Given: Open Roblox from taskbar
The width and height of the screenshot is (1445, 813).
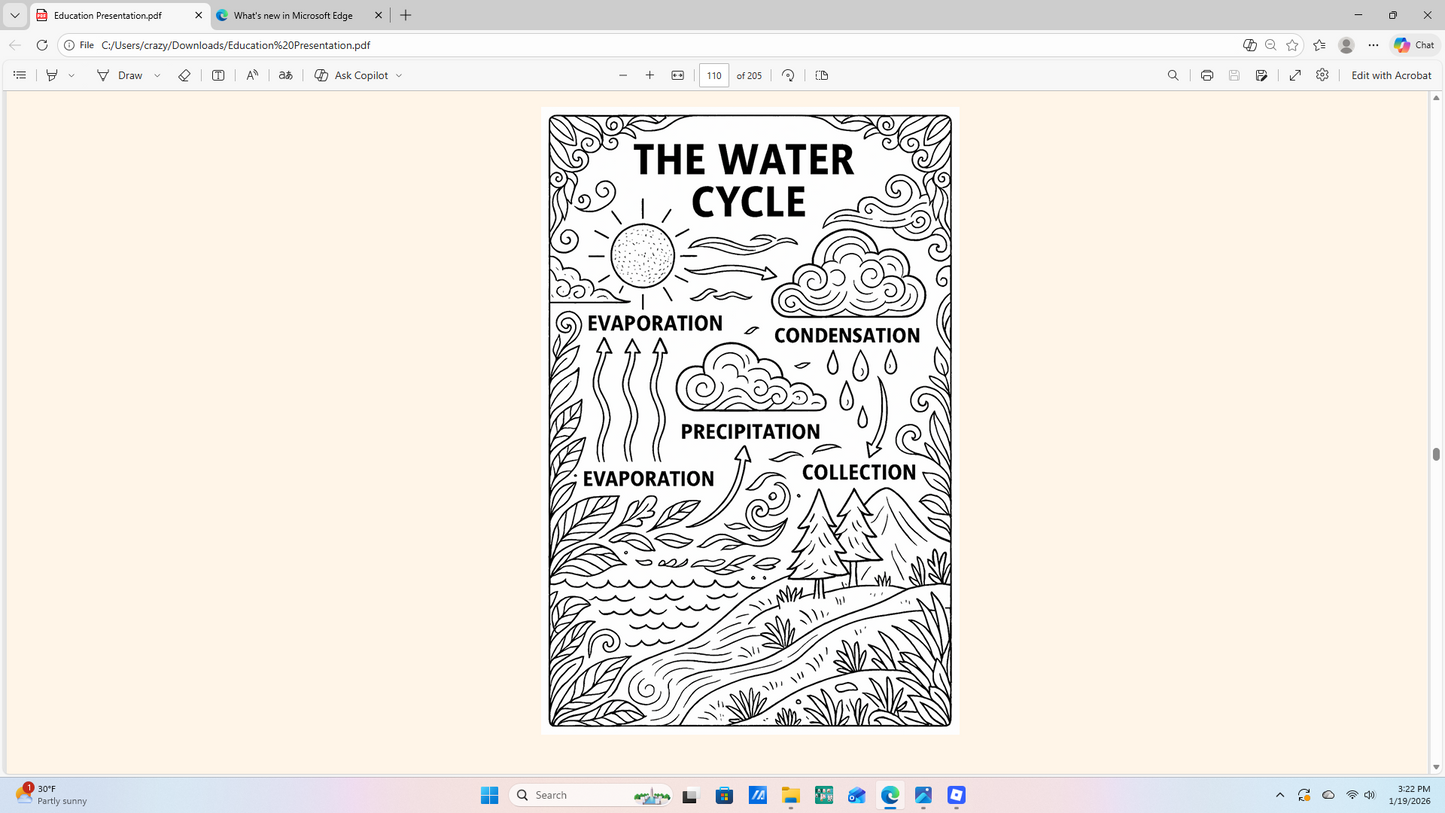Looking at the screenshot, I should pyautogui.click(x=956, y=795).
